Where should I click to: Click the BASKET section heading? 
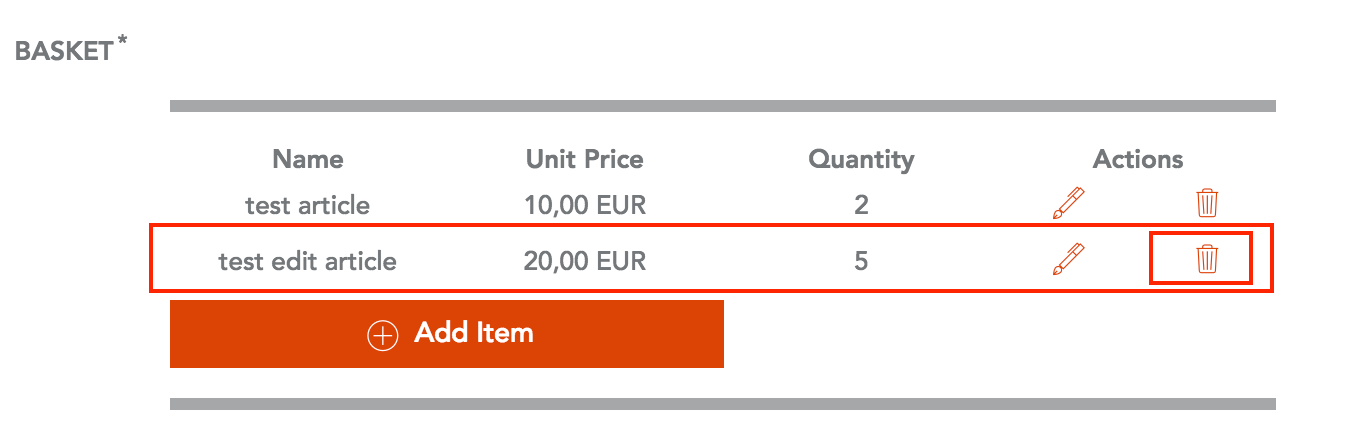[64, 52]
